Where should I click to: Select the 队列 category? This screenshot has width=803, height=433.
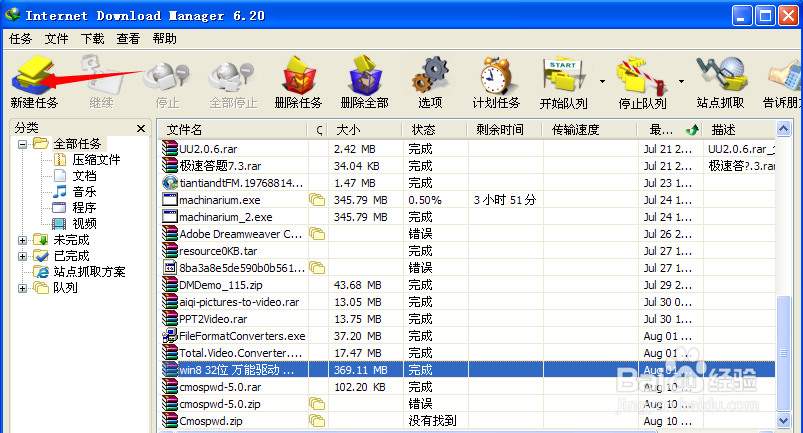[66, 288]
